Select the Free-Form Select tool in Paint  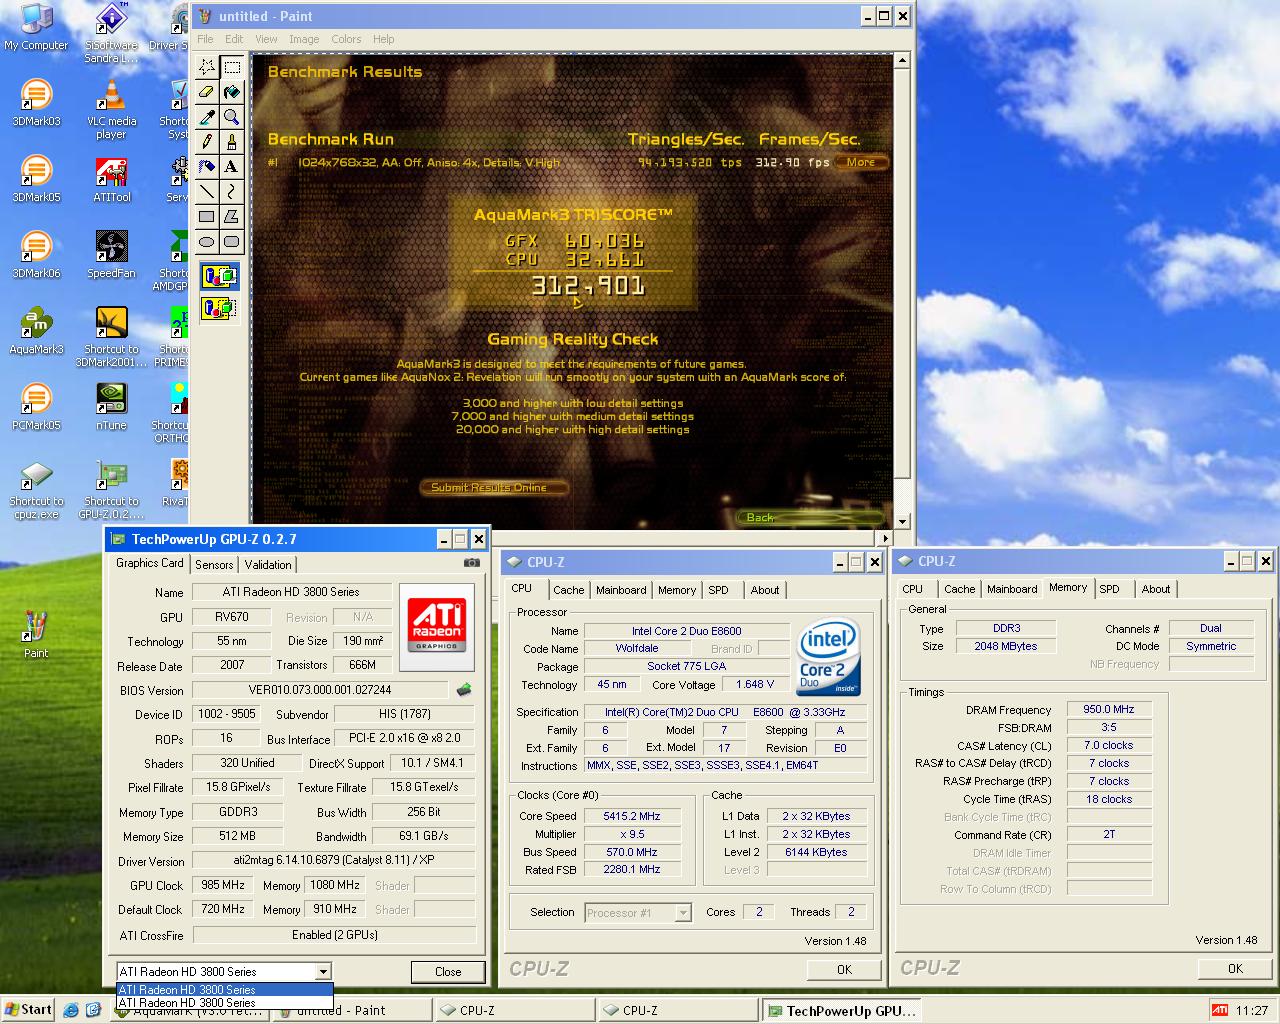point(207,67)
